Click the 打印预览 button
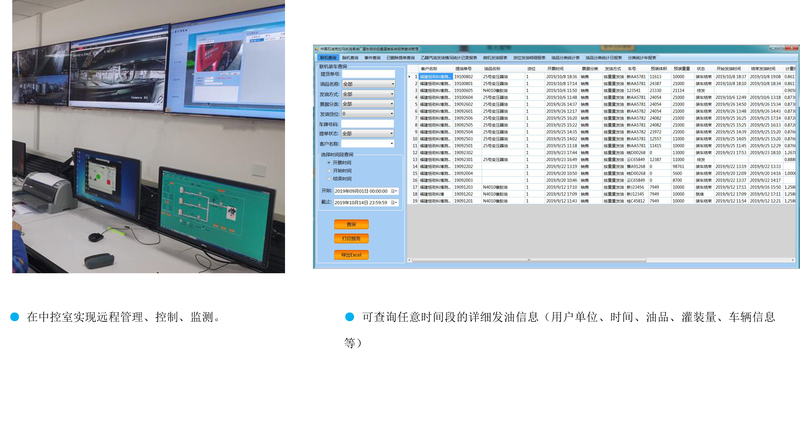This screenshot has height=442, width=800. [x=351, y=238]
